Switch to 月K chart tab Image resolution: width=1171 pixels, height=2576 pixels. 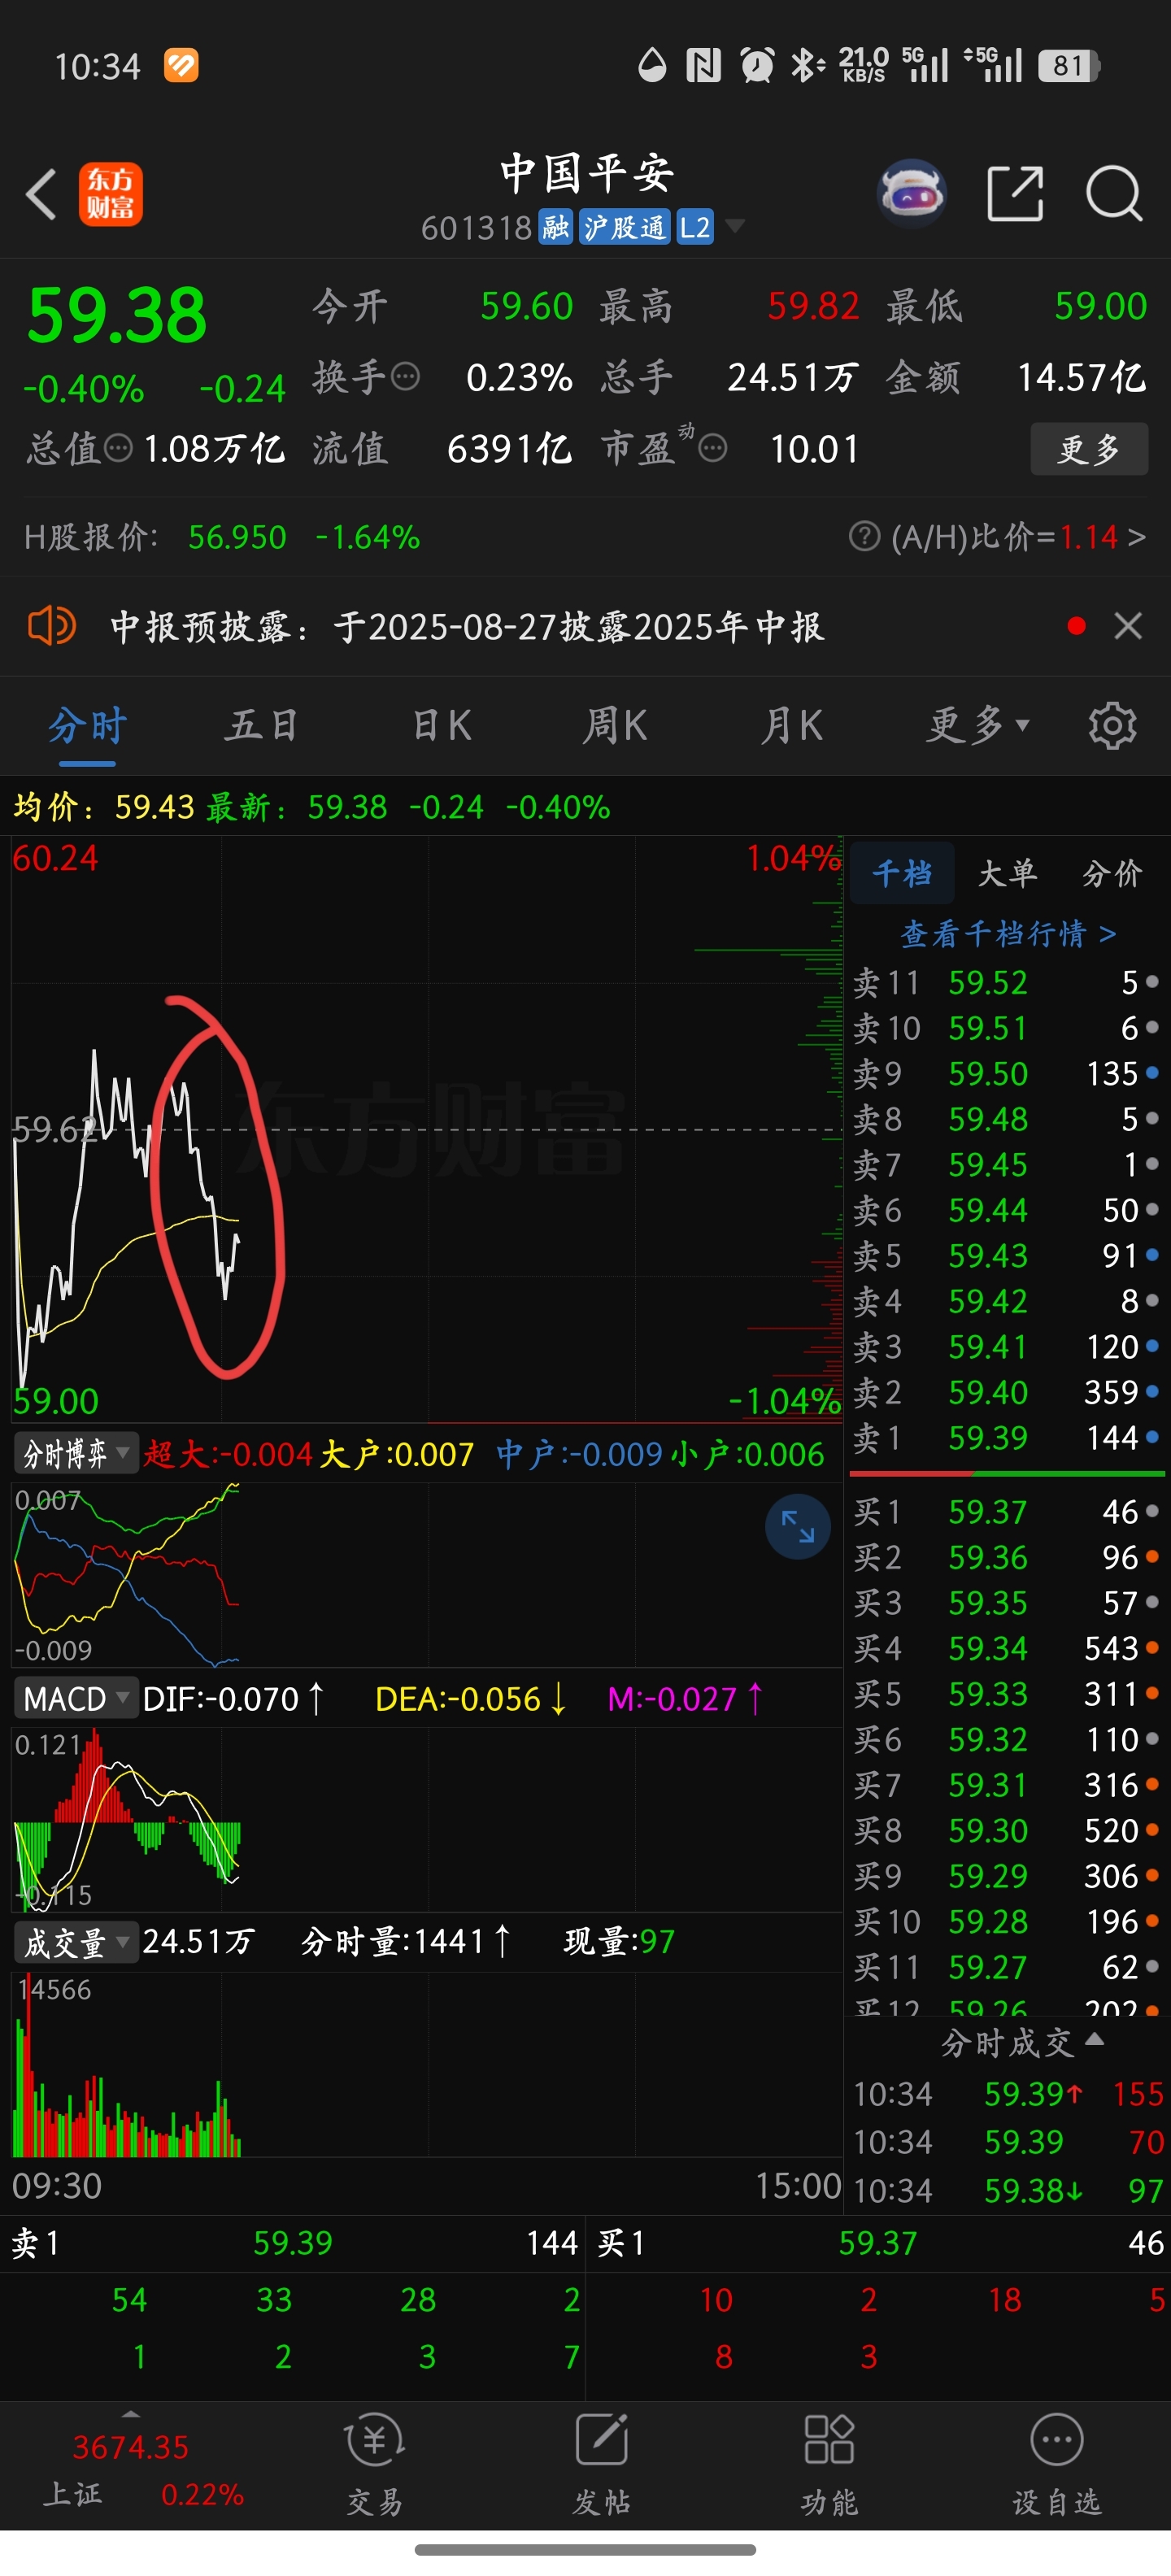pyautogui.click(x=792, y=725)
